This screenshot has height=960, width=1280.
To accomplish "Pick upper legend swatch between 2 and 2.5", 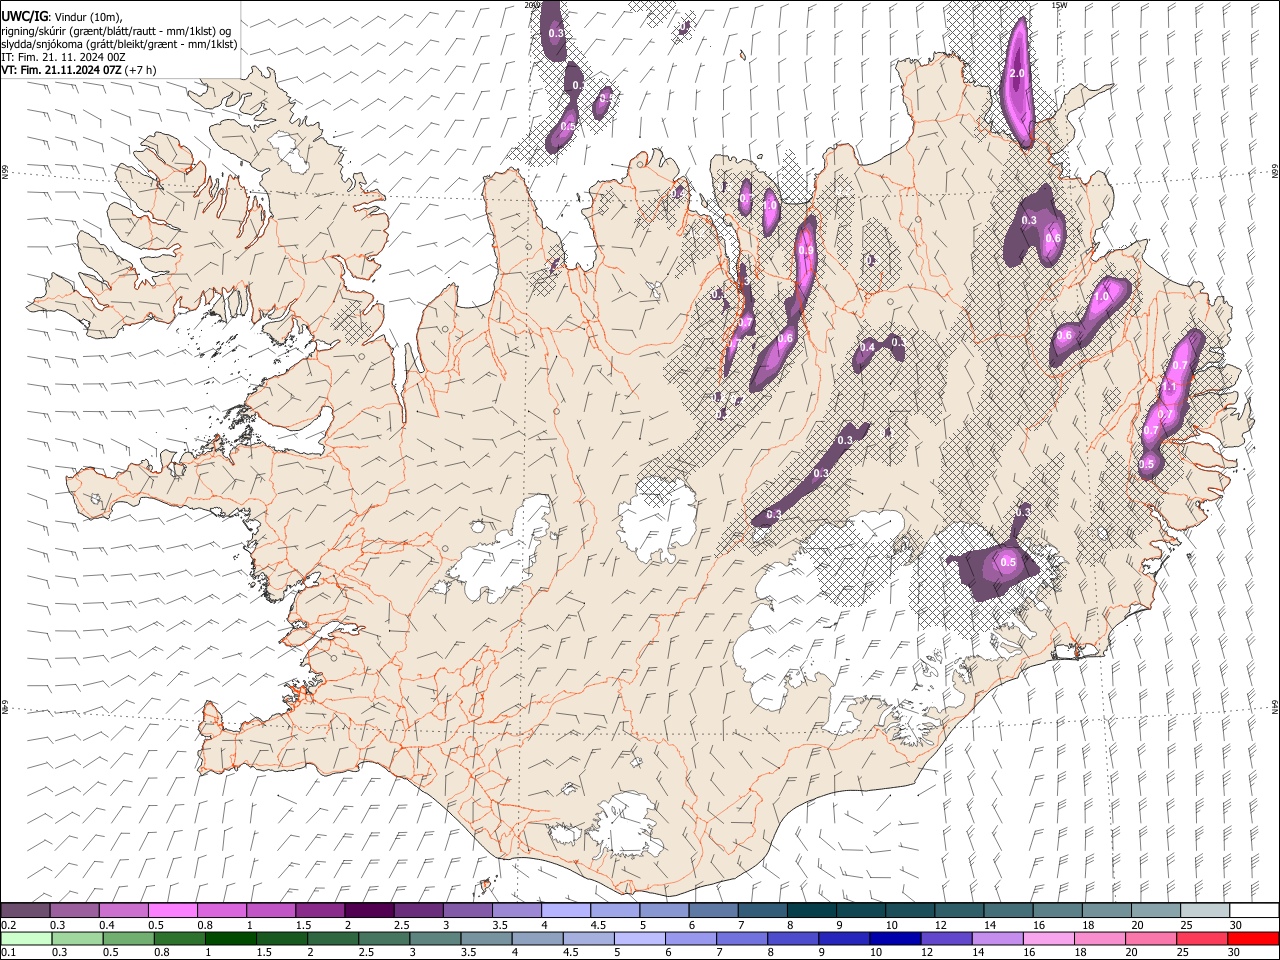I will [369, 910].
